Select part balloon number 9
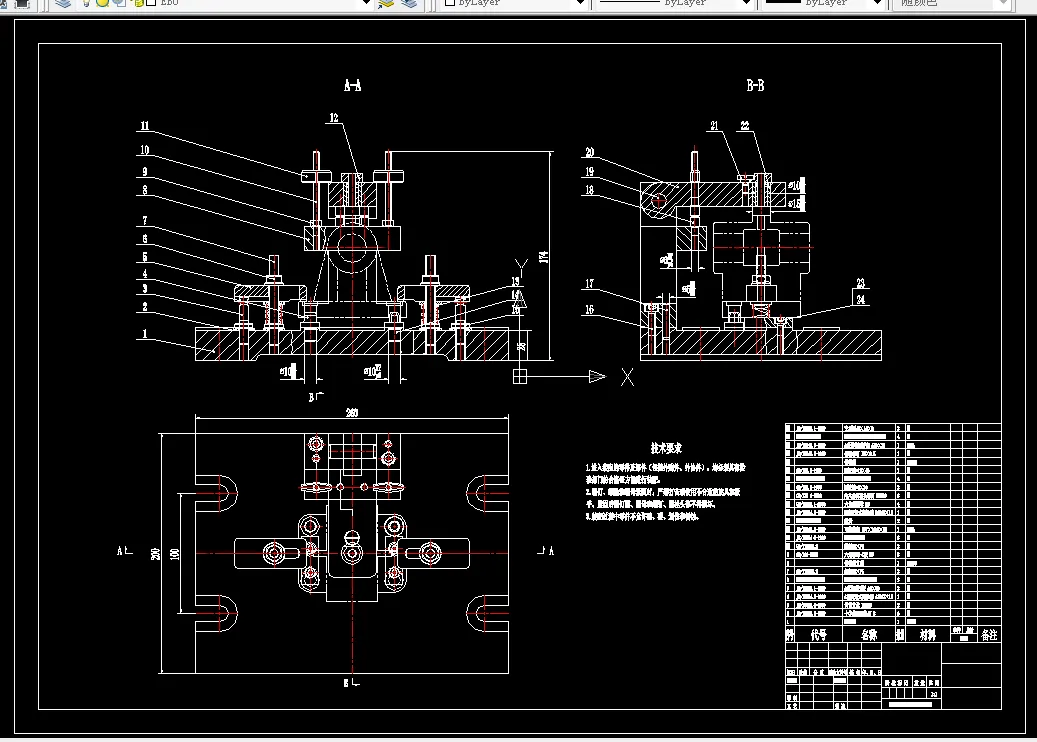Screen dimensions: 1037x742 coord(145,172)
